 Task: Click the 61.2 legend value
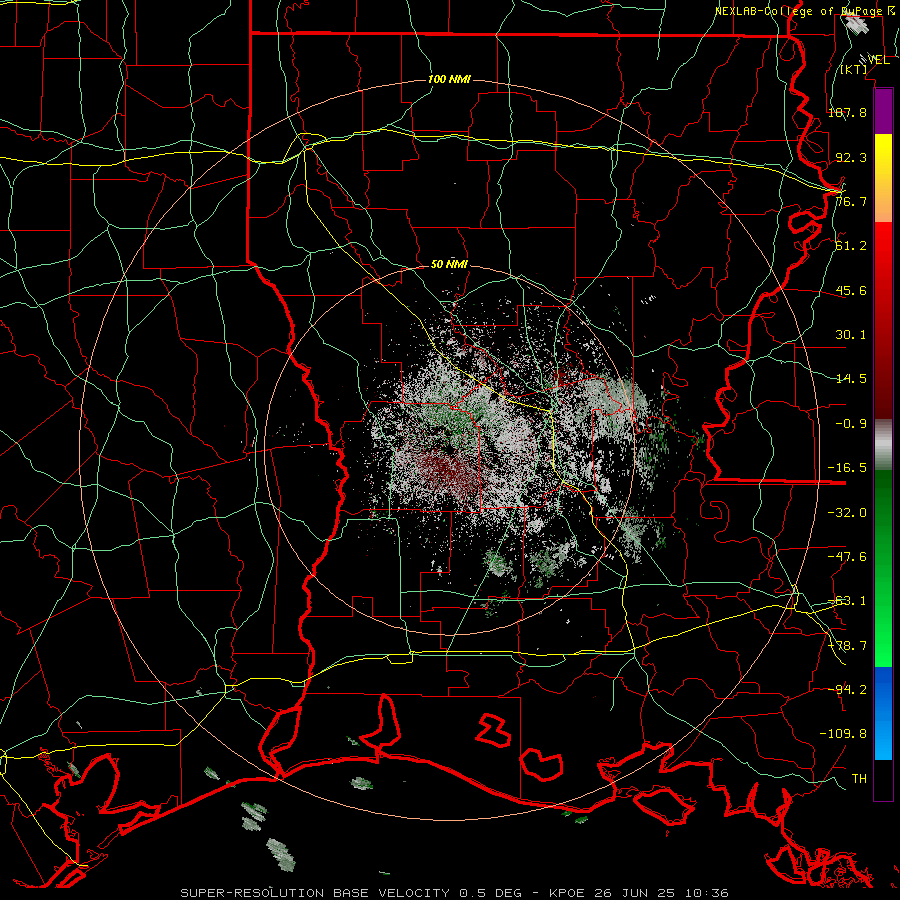click(851, 246)
